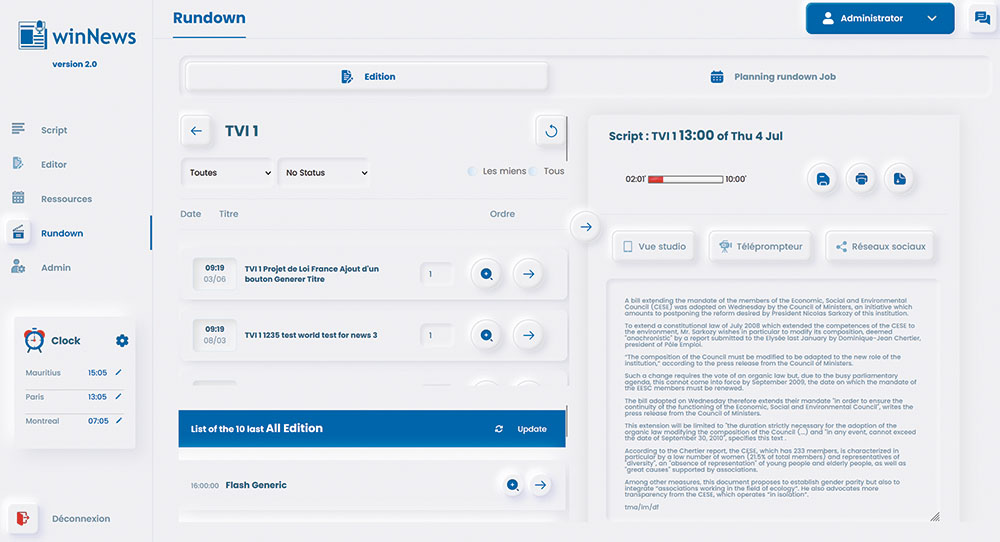Screen dimensions: 1000x542
Task: Click the back arrow next to TVI 1
Action: click(x=196, y=131)
